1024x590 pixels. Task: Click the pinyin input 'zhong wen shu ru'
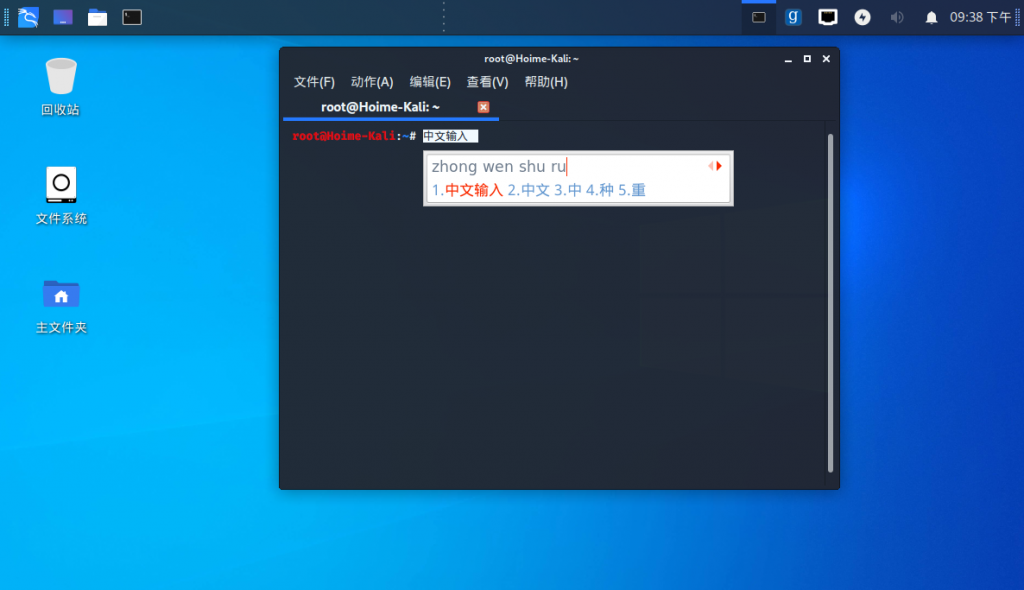click(x=499, y=167)
